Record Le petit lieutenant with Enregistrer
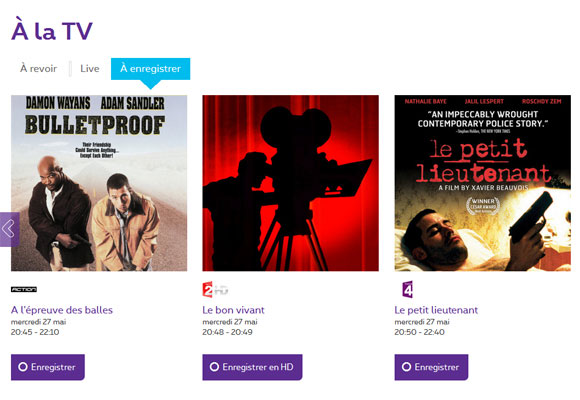580x400 pixels. pos(431,367)
